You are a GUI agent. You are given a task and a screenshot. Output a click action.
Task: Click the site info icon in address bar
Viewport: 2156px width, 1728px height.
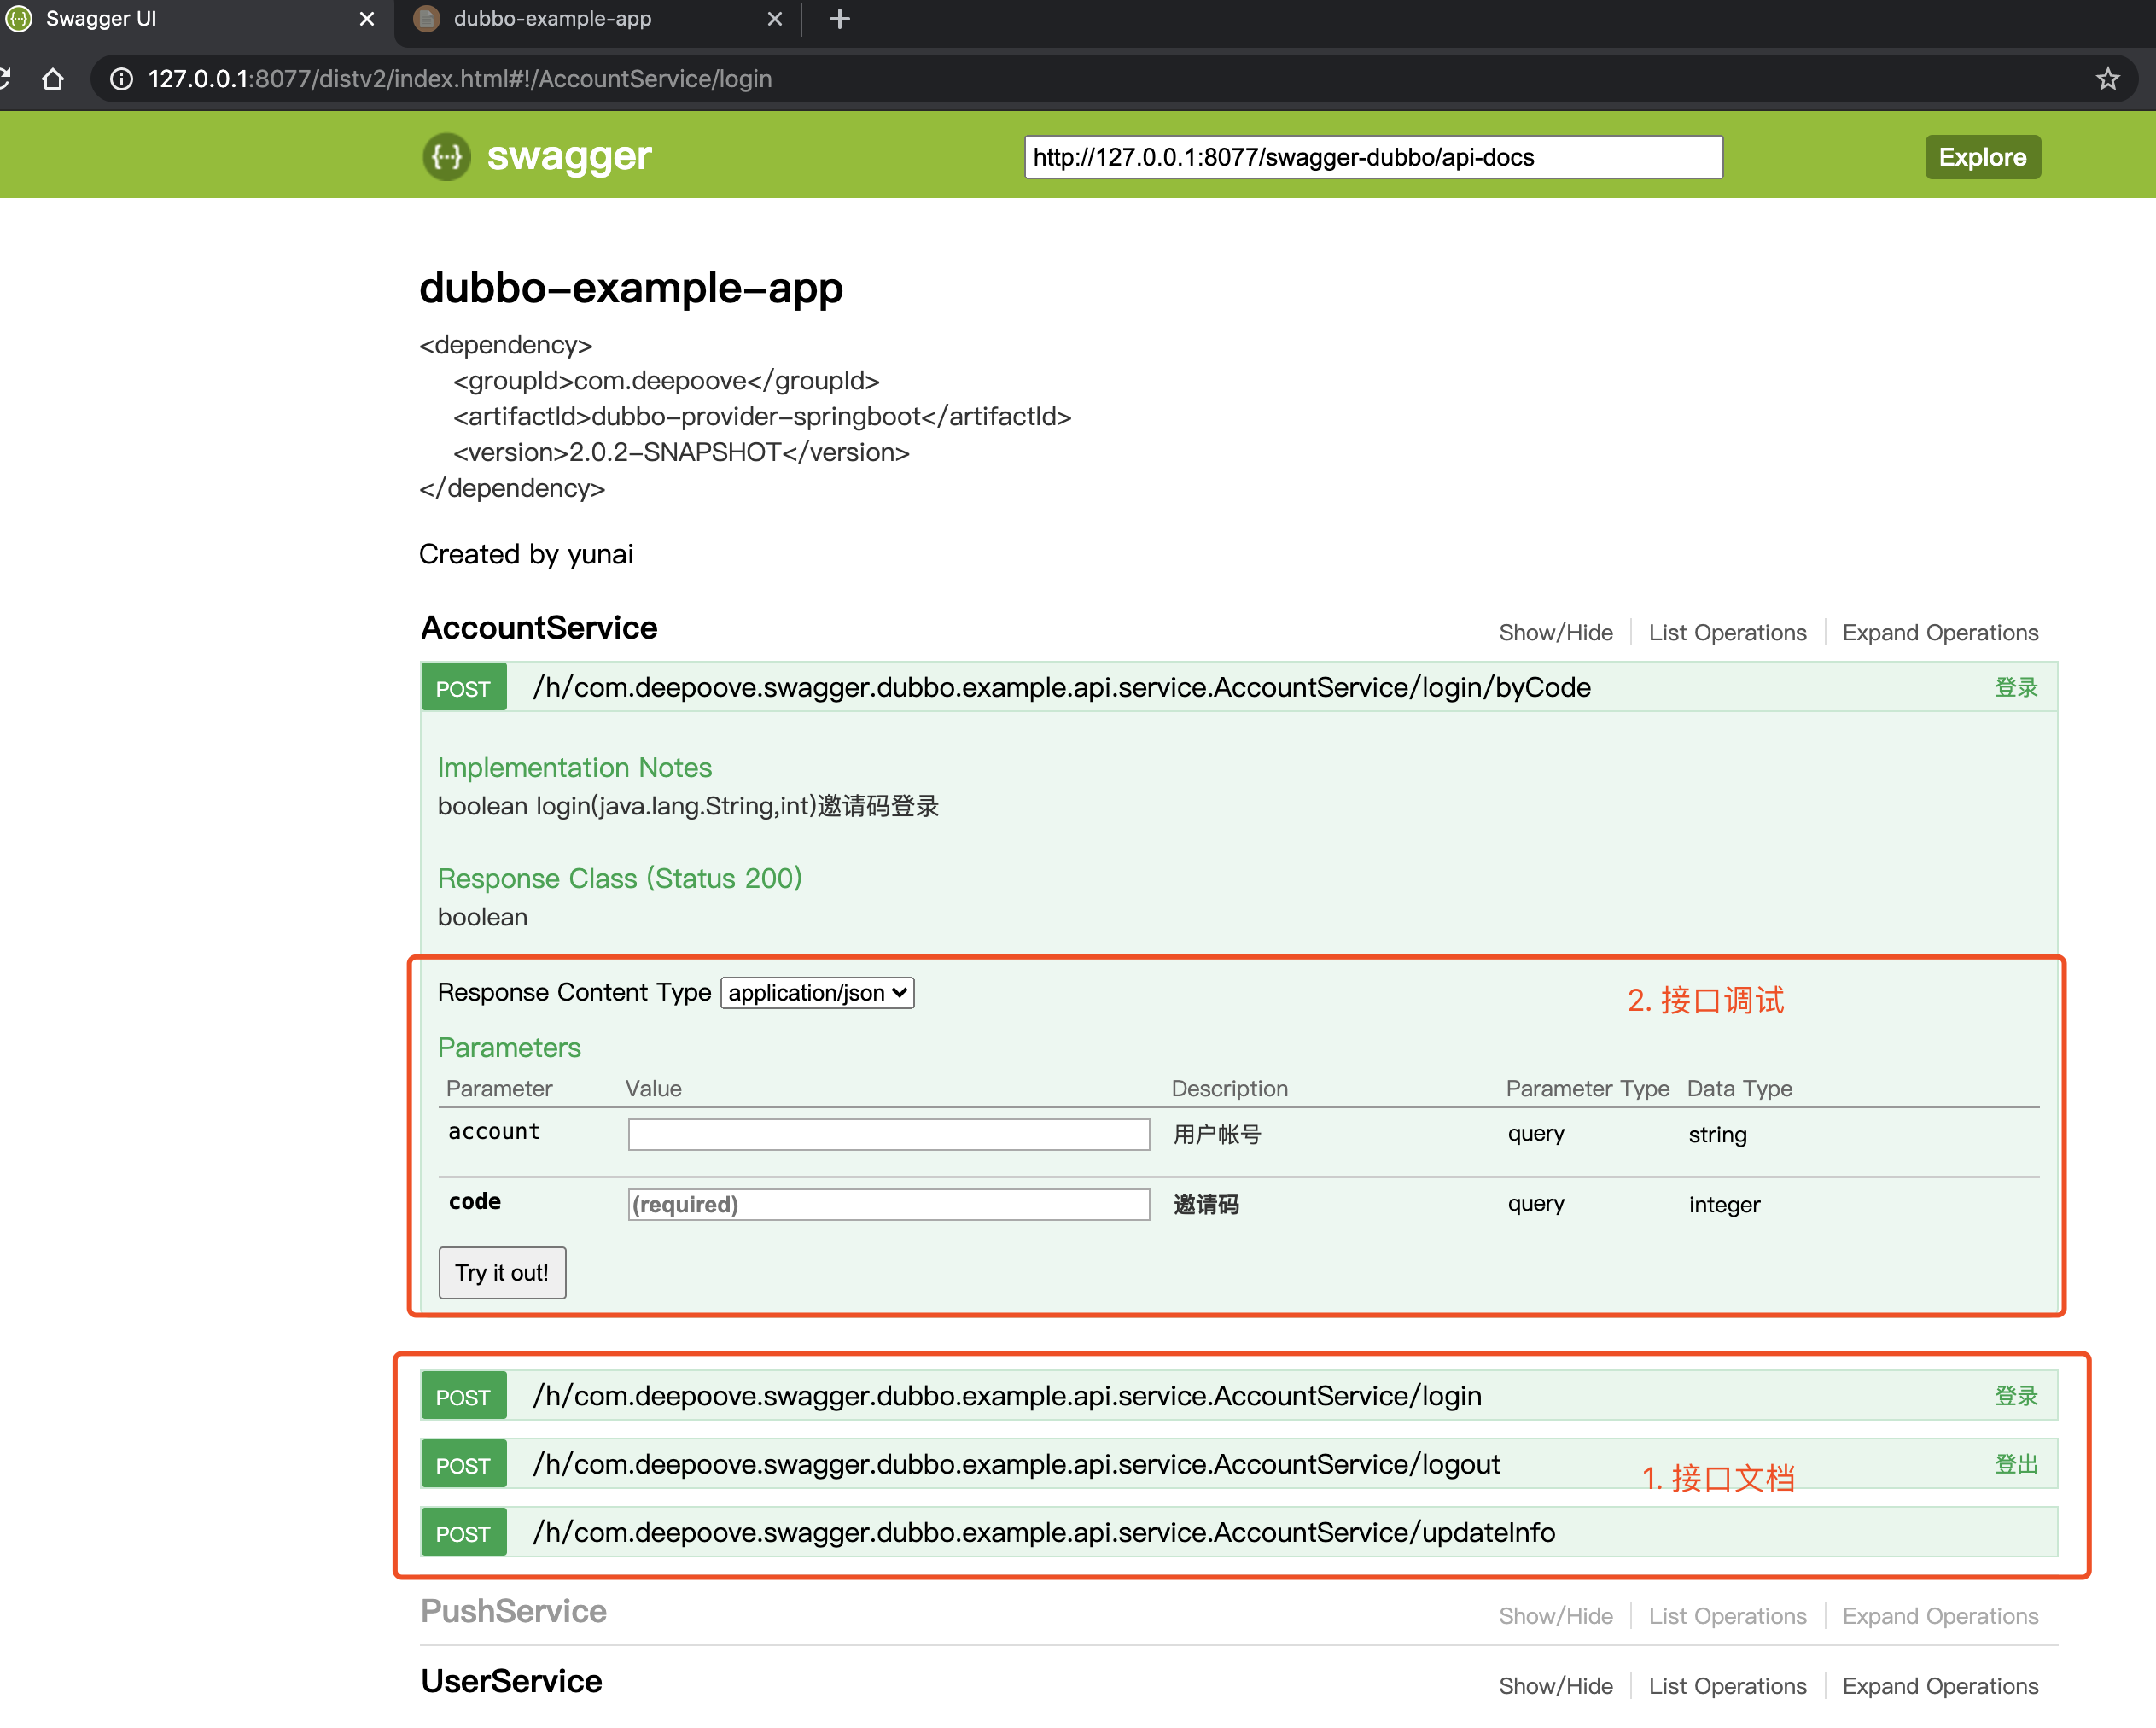coord(121,79)
